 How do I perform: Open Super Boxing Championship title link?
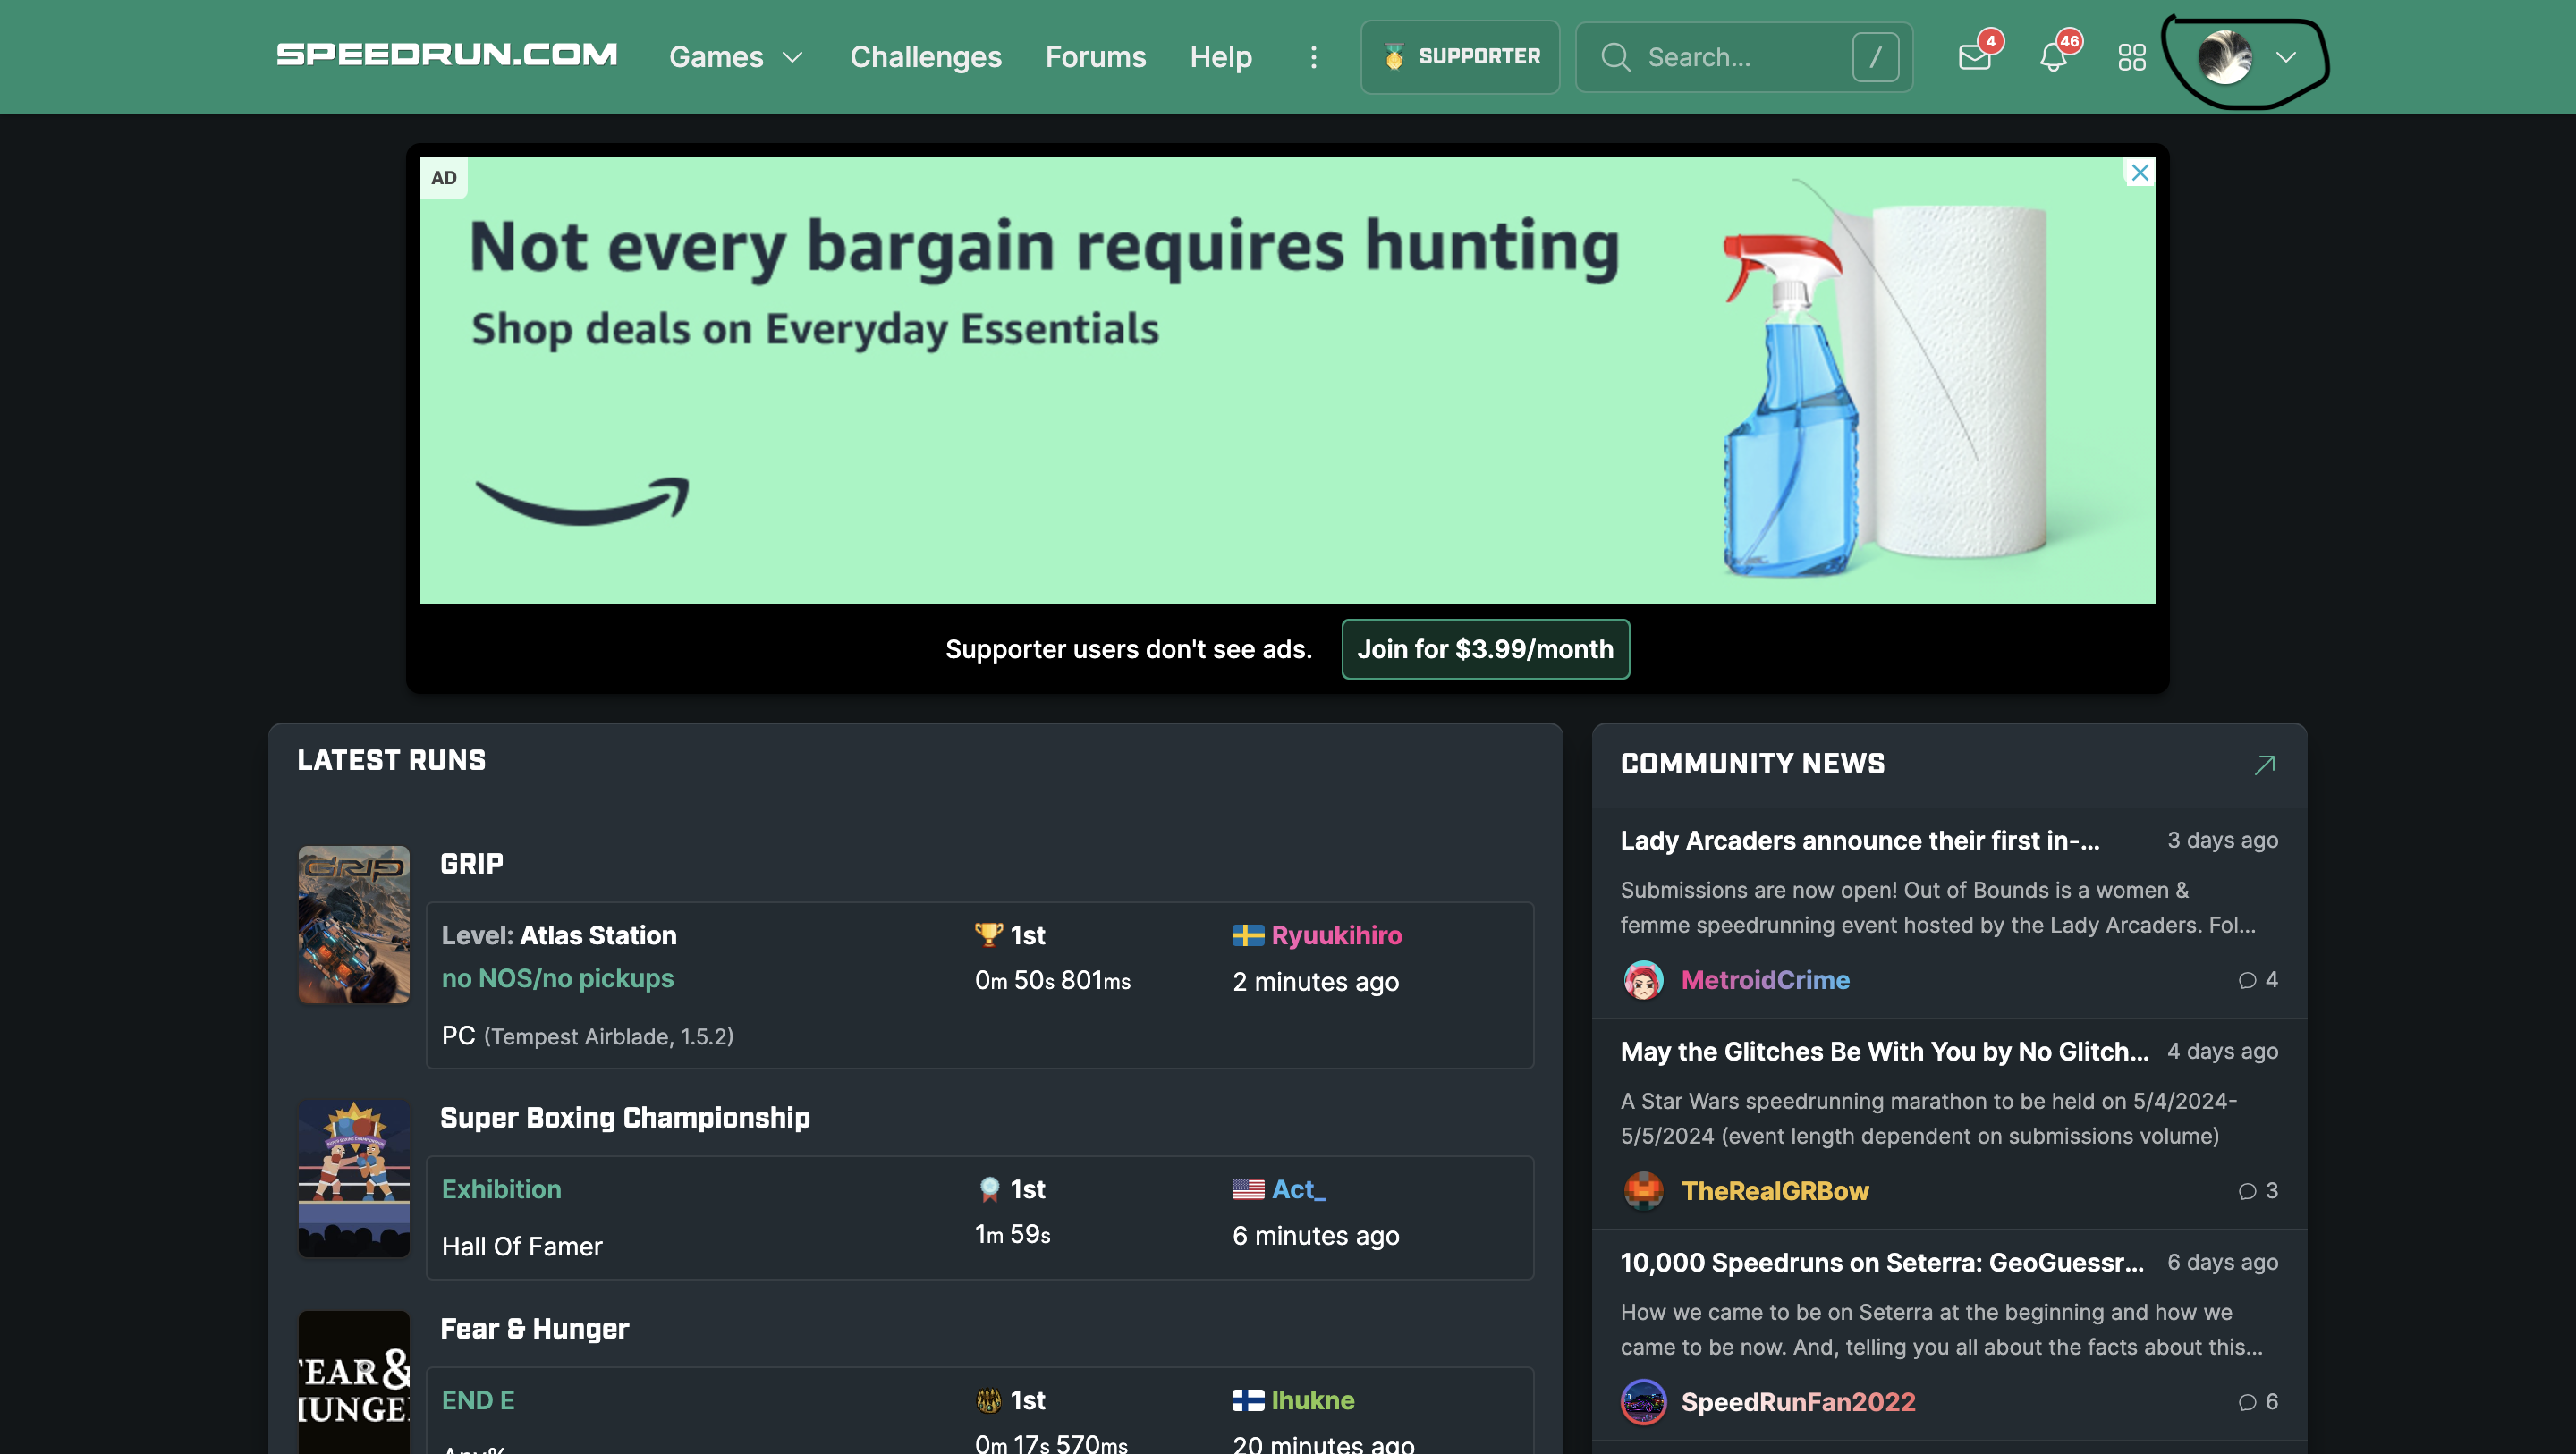pyautogui.click(x=624, y=1117)
